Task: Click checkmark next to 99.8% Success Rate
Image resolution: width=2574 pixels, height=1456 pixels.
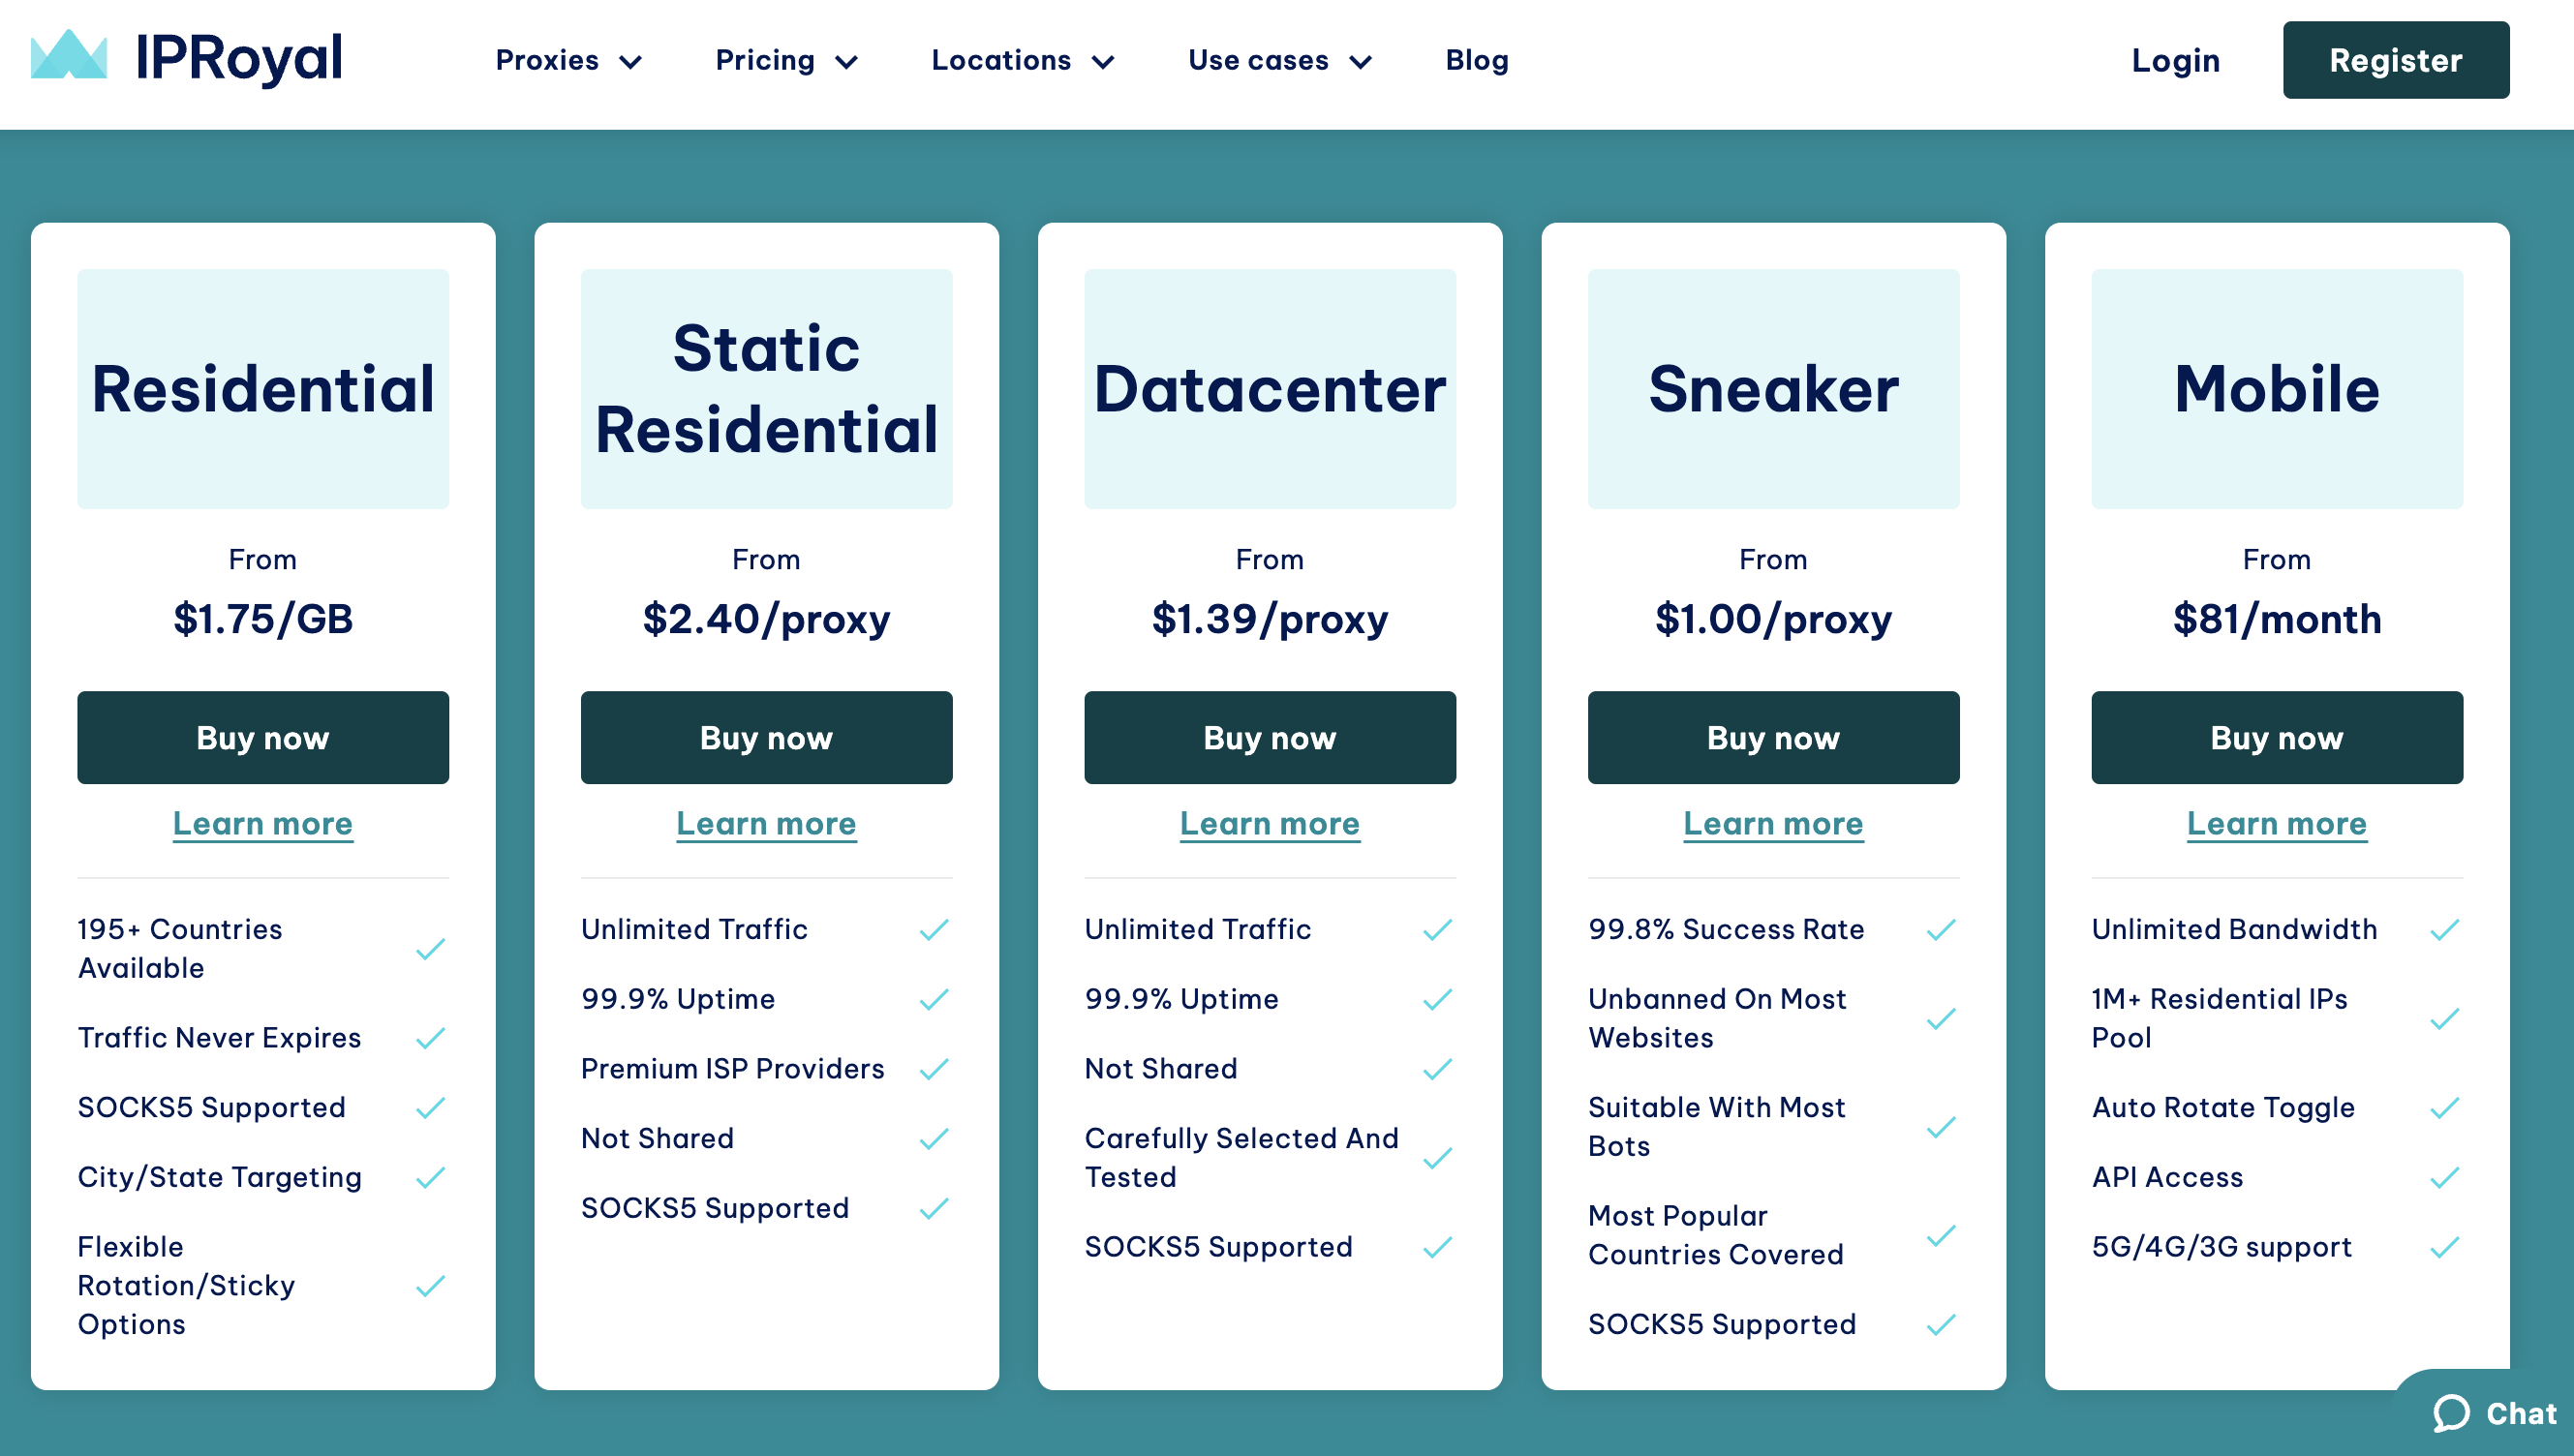Action: (1940, 930)
